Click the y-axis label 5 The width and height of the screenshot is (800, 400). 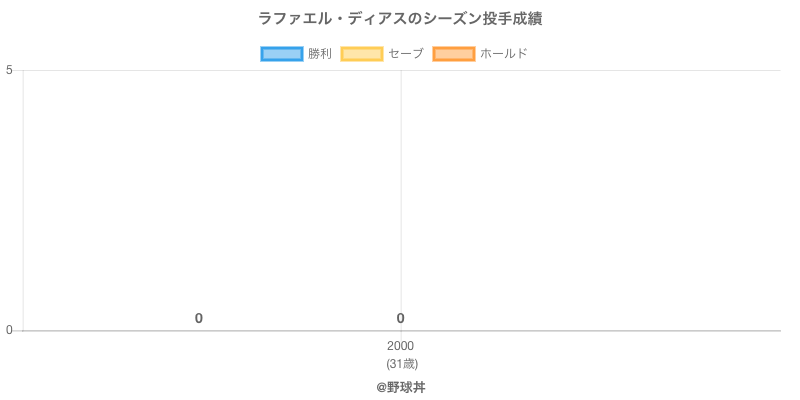click(9, 70)
